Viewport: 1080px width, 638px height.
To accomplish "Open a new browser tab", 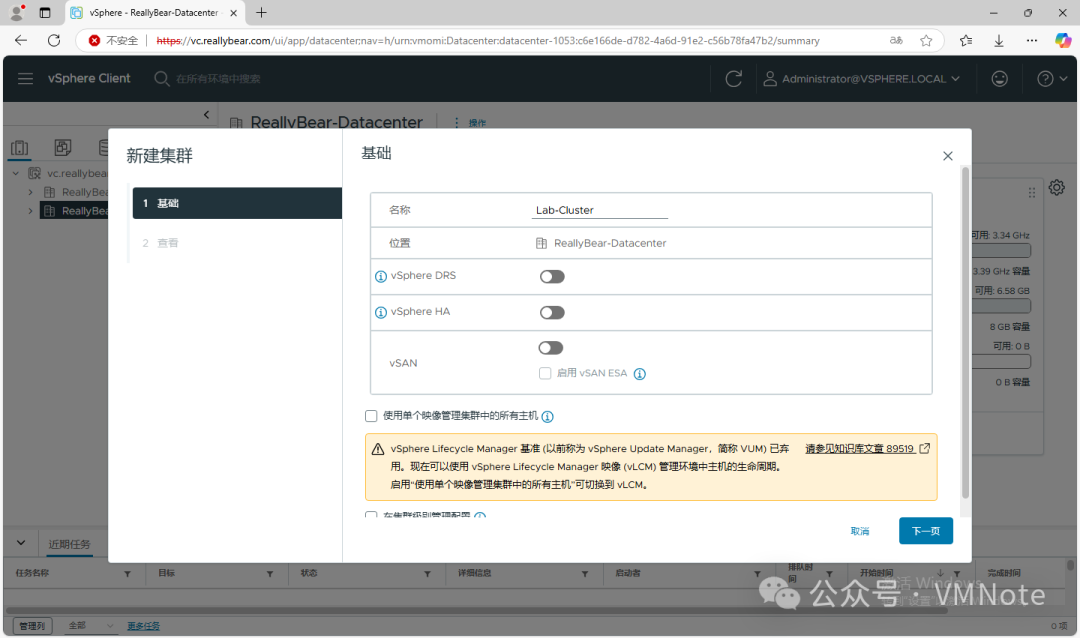I will click(x=261, y=12).
